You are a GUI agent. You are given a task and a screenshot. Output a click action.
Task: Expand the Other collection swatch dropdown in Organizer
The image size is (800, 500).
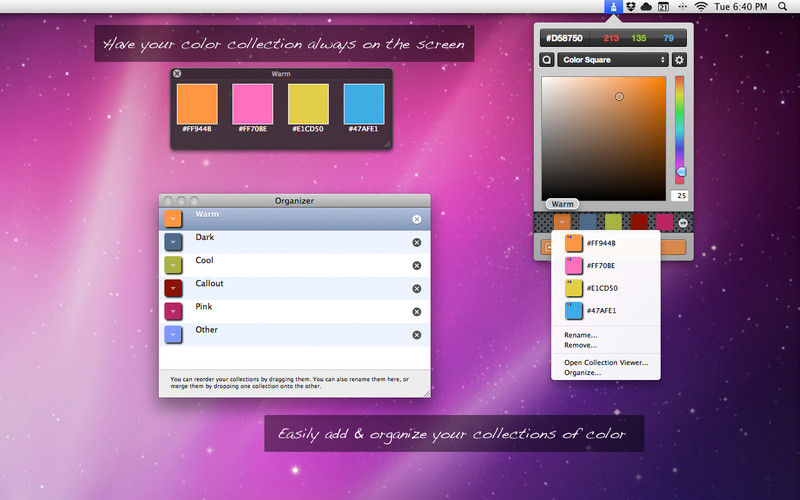pos(172,334)
